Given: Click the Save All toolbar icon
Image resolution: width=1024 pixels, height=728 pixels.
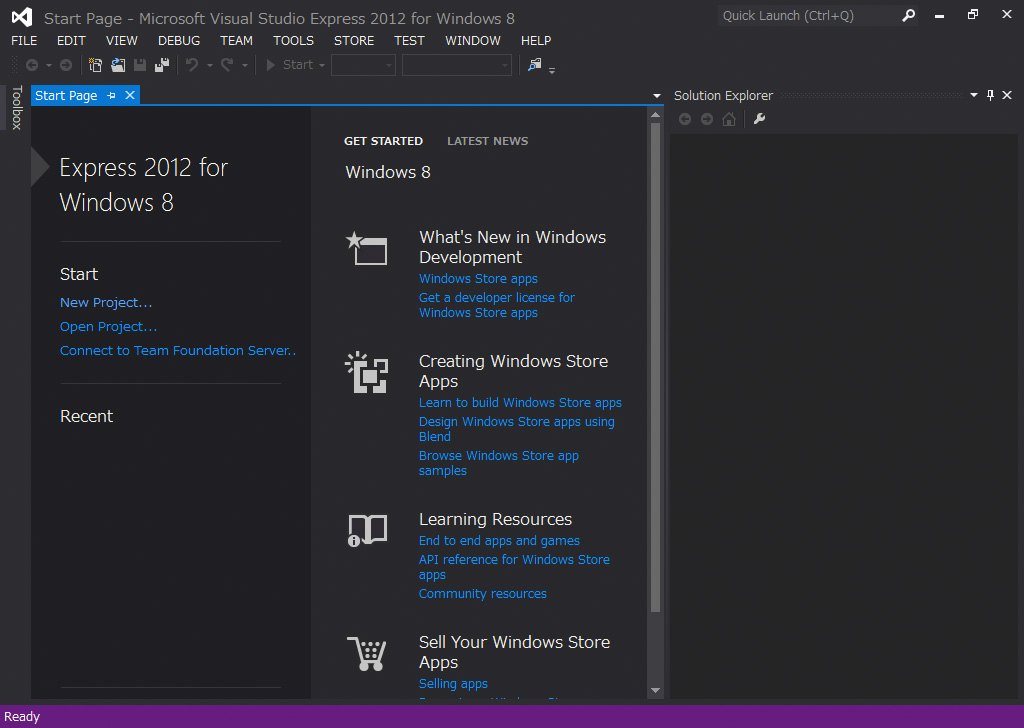Looking at the screenshot, I should [x=162, y=65].
